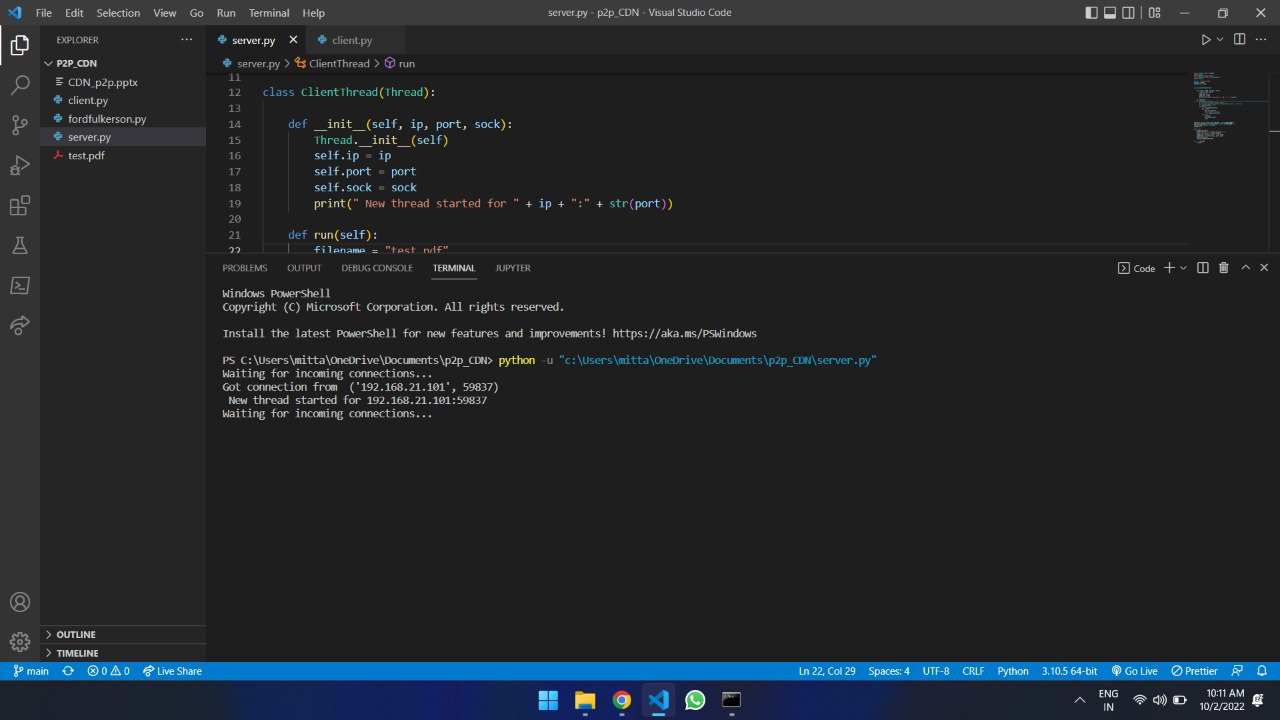Open Run button dropdown arrow

pyautogui.click(x=1219, y=40)
